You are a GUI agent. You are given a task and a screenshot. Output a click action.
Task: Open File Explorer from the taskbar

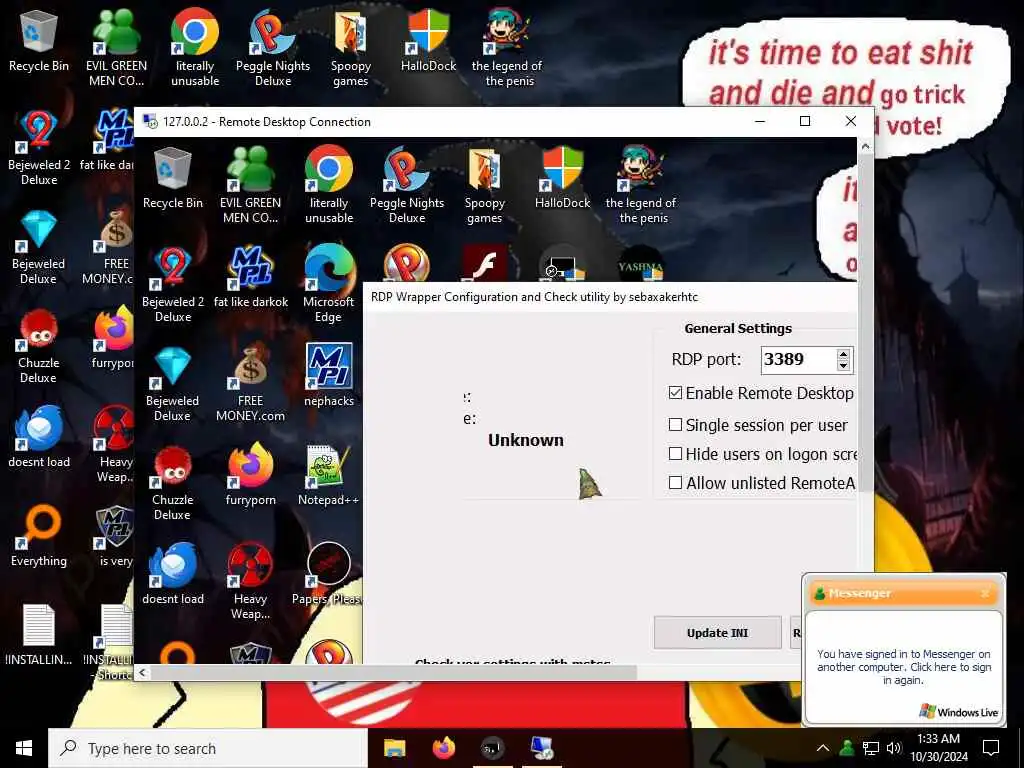(x=394, y=748)
